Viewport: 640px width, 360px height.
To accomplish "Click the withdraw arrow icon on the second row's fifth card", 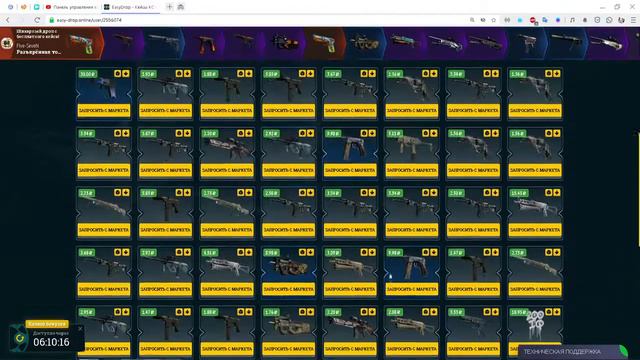I will pyautogui.click(x=372, y=133).
